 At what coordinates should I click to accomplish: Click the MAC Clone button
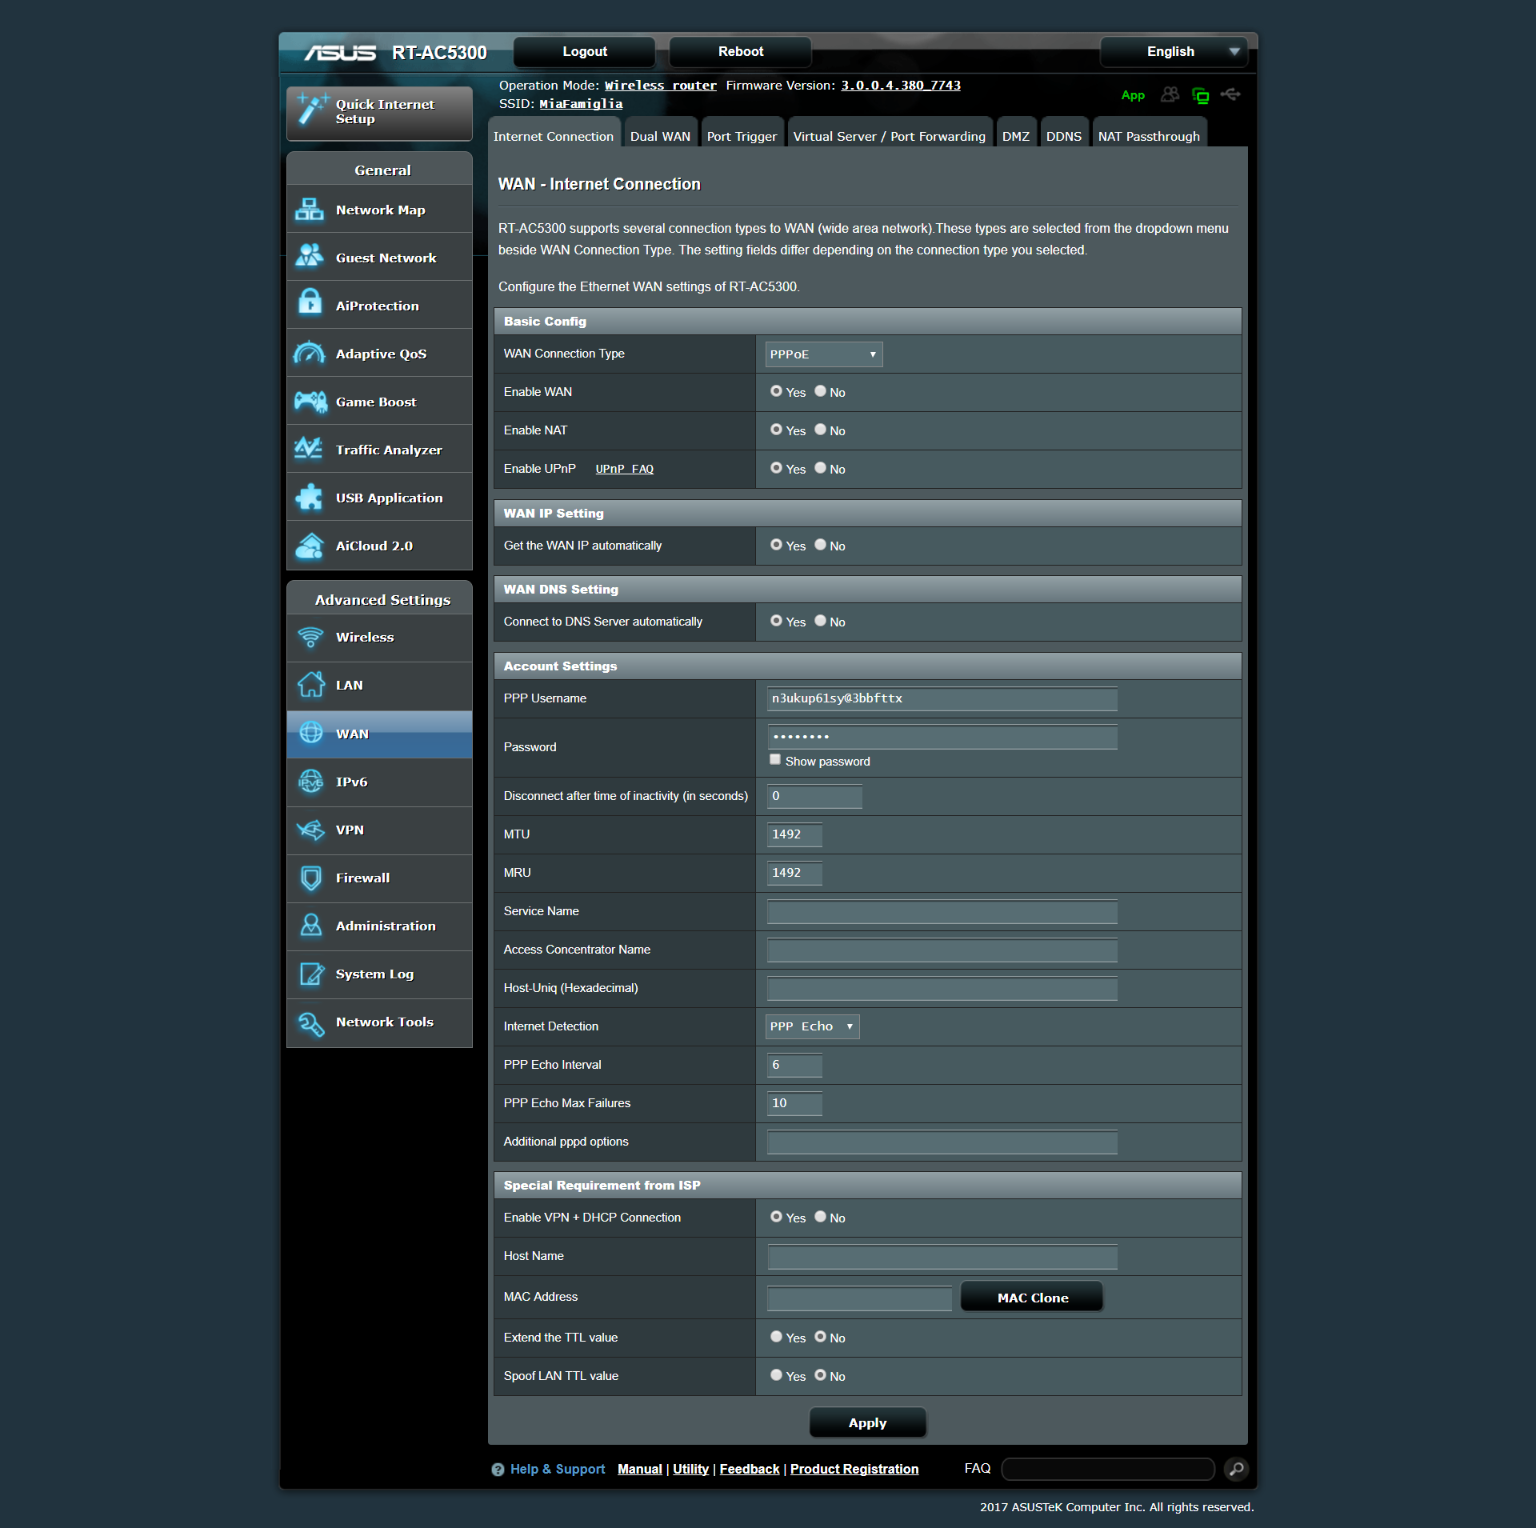pos(1032,1297)
